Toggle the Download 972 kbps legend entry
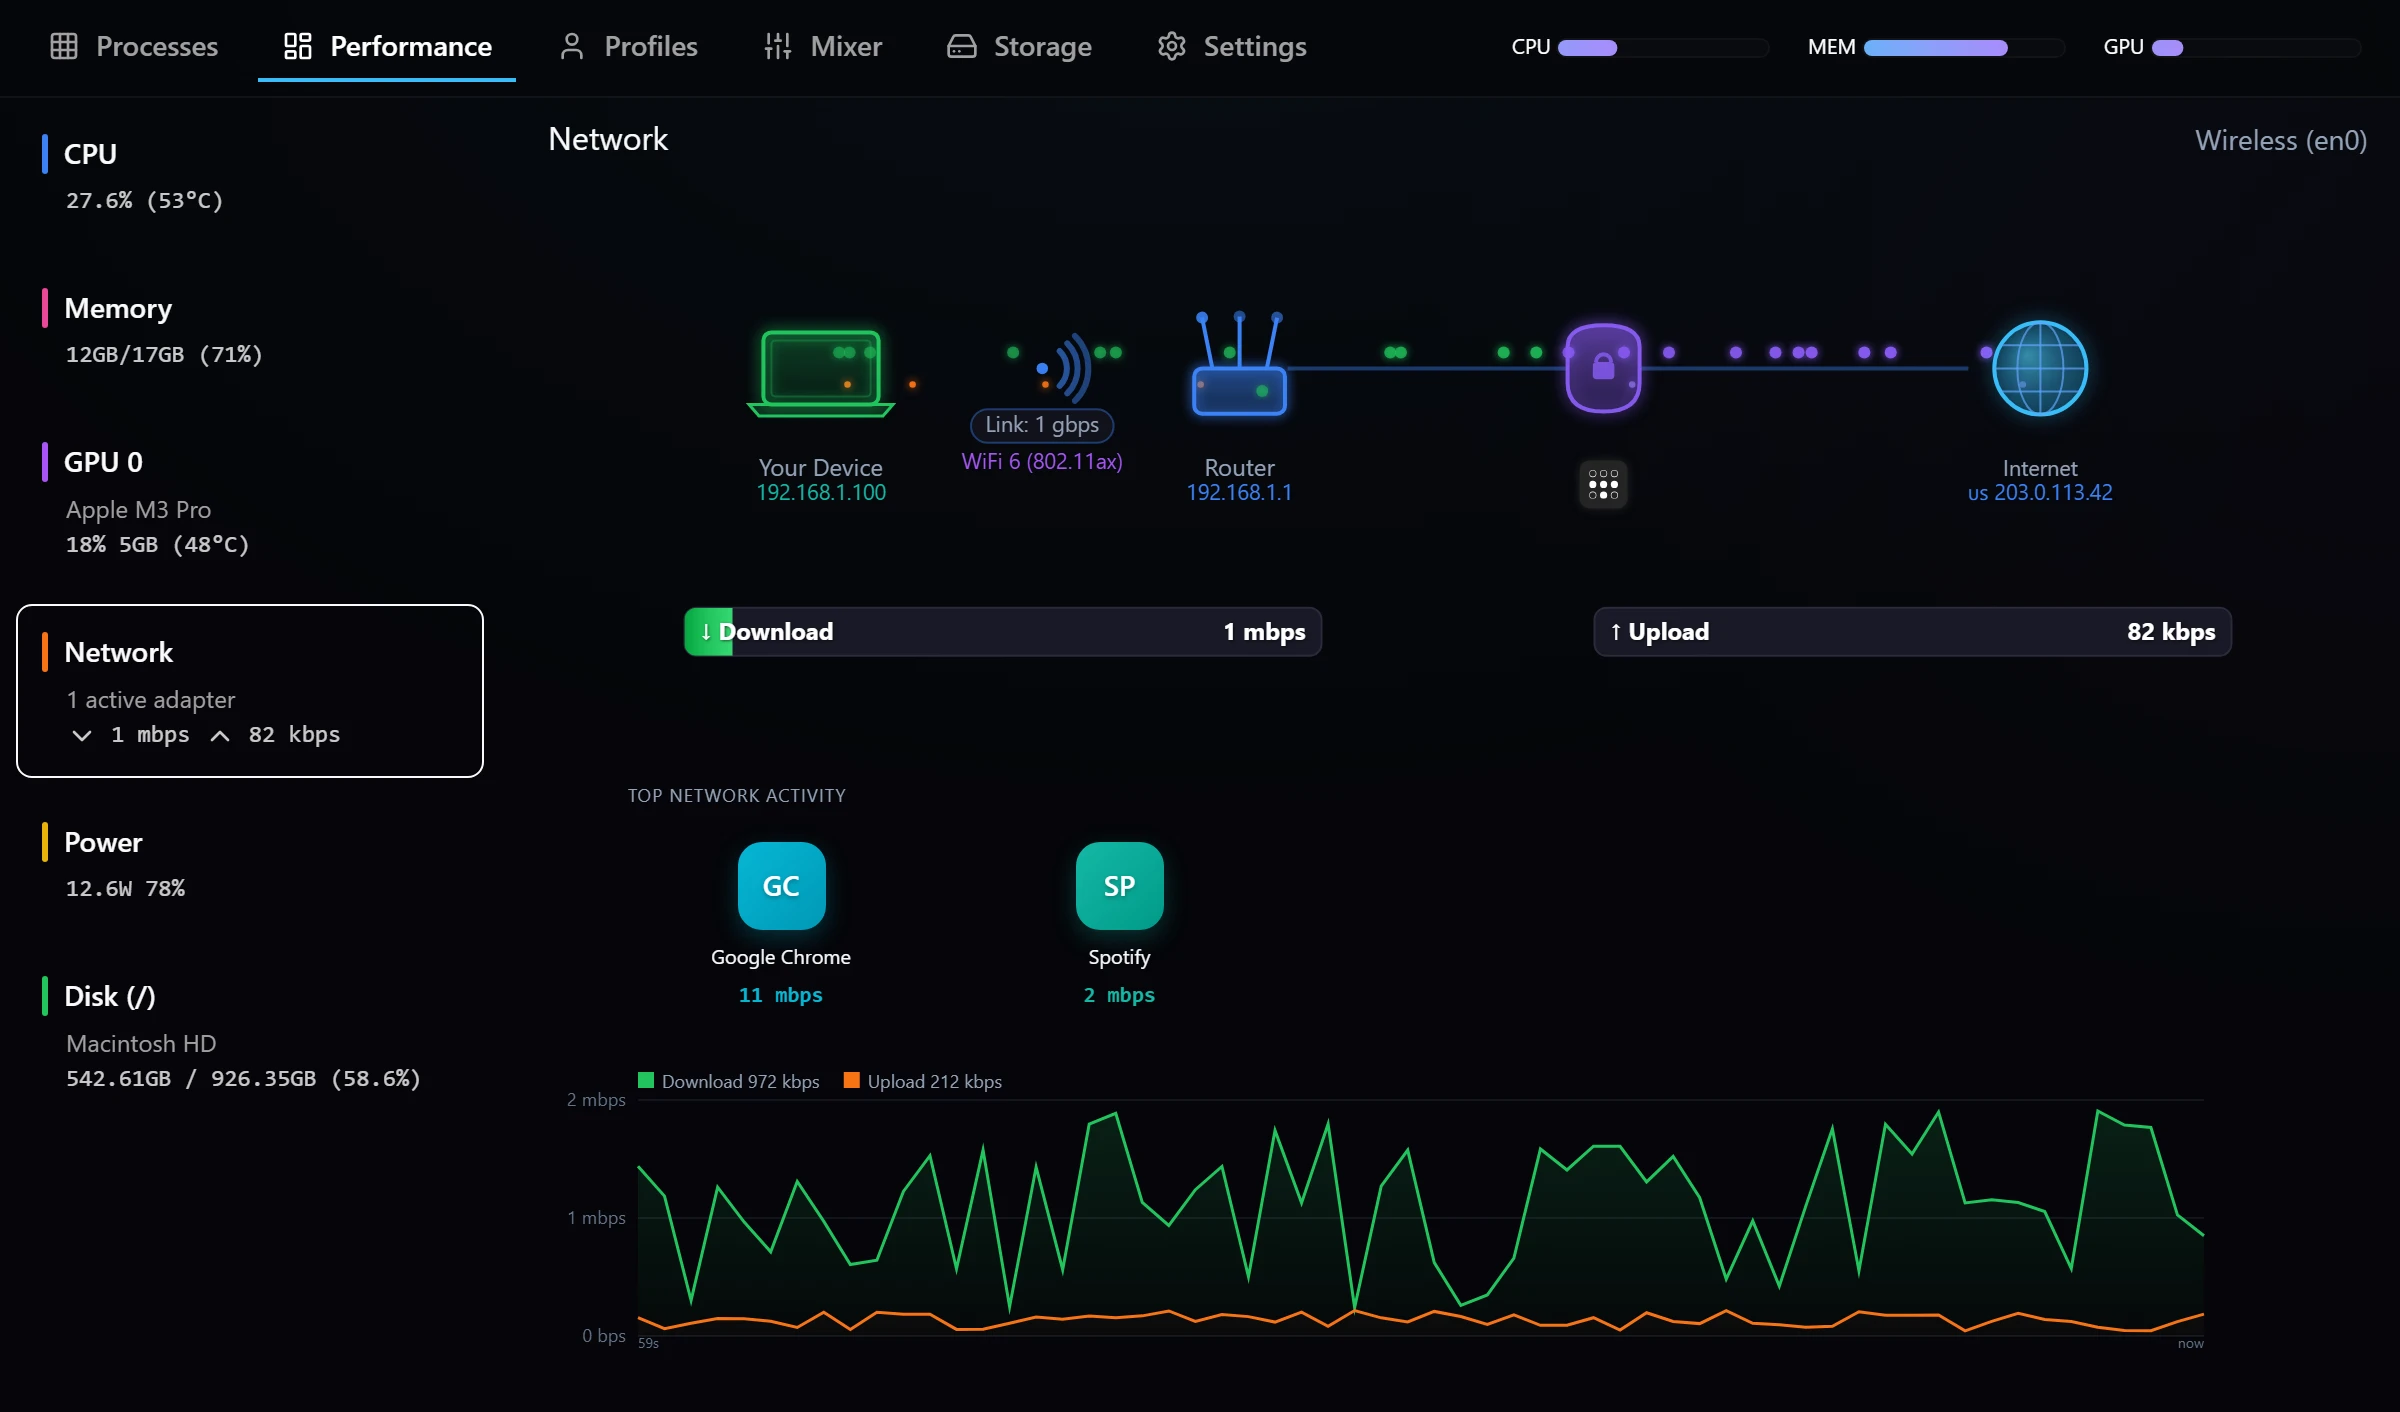 [x=729, y=1081]
